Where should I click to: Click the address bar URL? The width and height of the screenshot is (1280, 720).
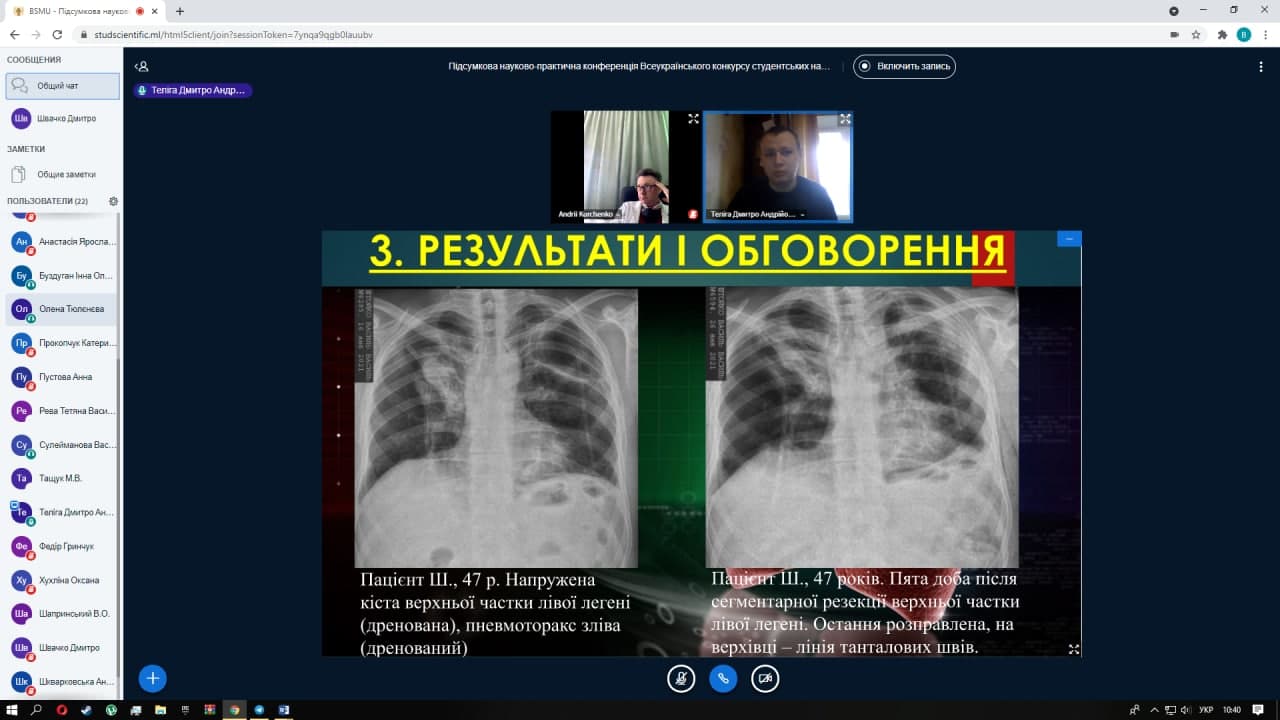pos(233,34)
